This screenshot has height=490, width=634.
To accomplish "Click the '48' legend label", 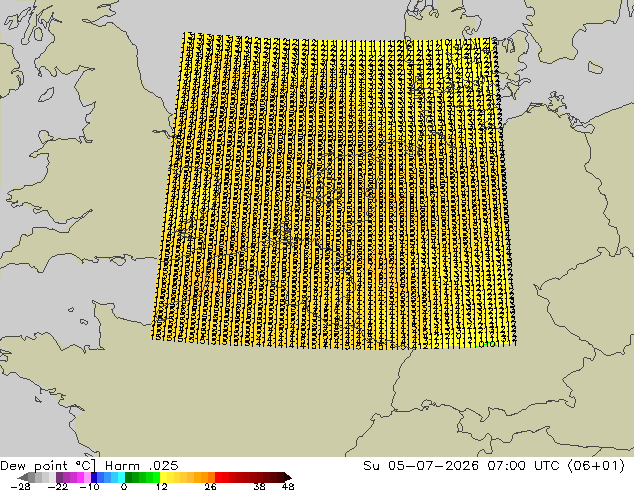I will [288, 486].
